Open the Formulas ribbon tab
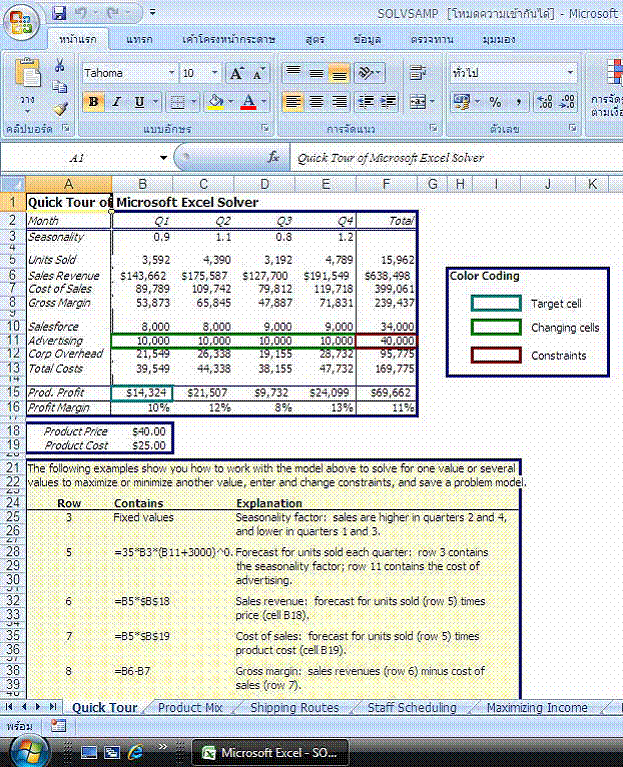This screenshot has width=623, height=767. [315, 39]
